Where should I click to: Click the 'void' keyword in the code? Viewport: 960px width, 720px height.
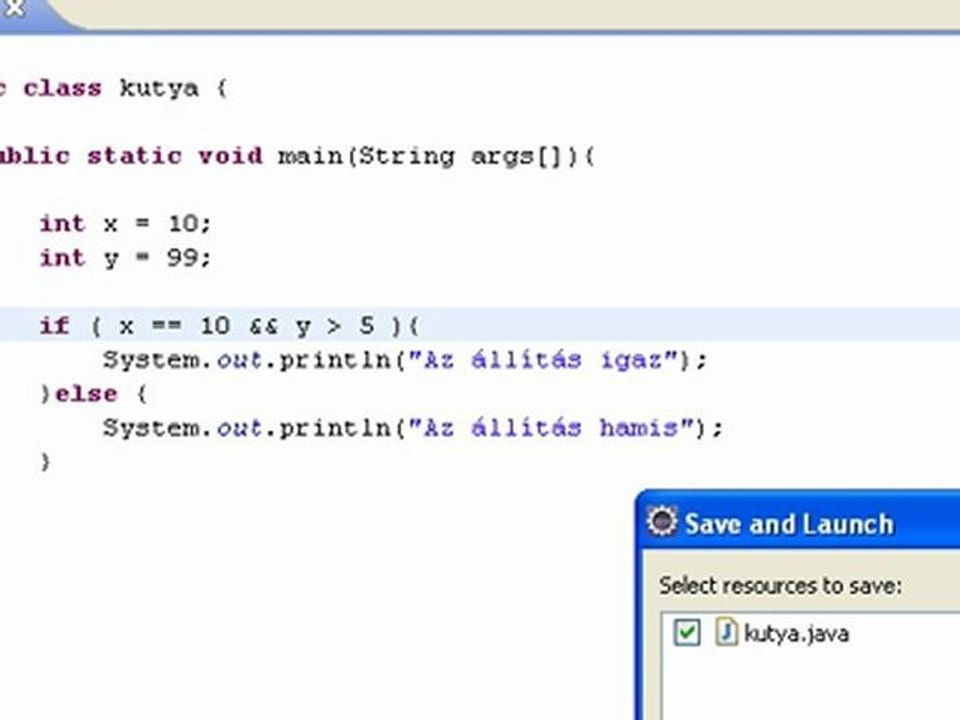230,156
